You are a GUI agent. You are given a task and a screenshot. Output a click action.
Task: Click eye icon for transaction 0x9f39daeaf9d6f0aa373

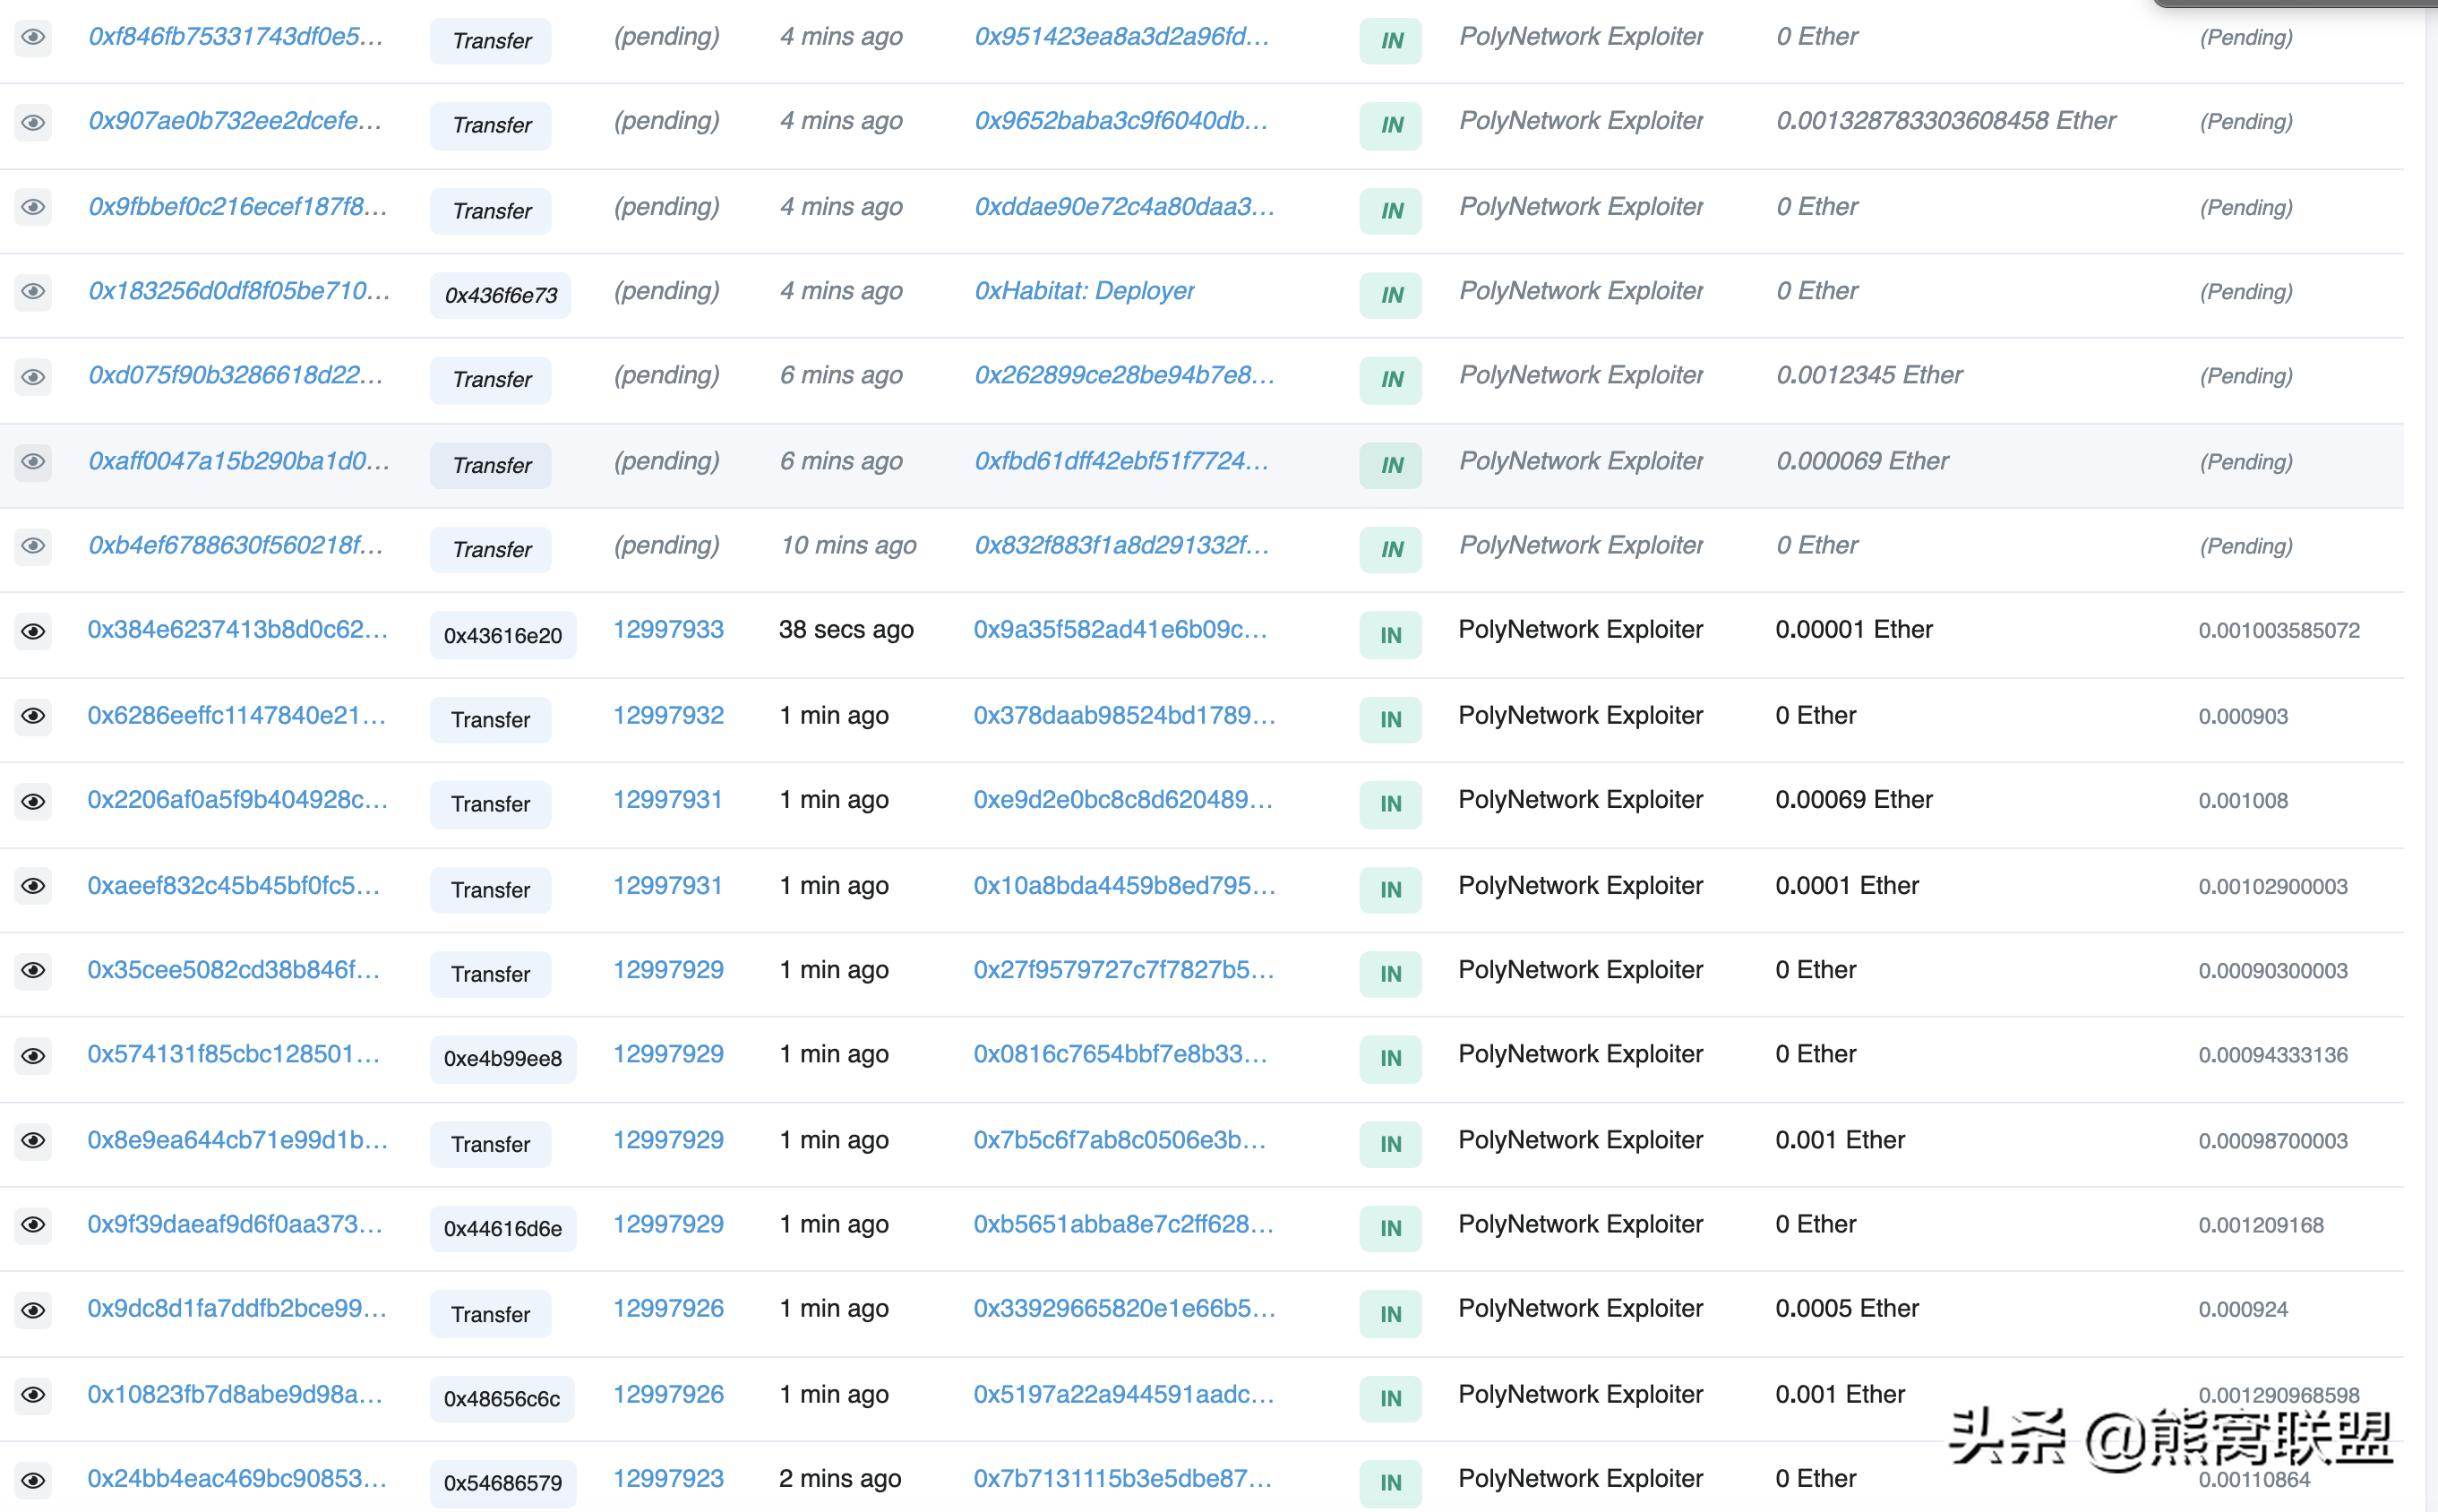click(33, 1225)
